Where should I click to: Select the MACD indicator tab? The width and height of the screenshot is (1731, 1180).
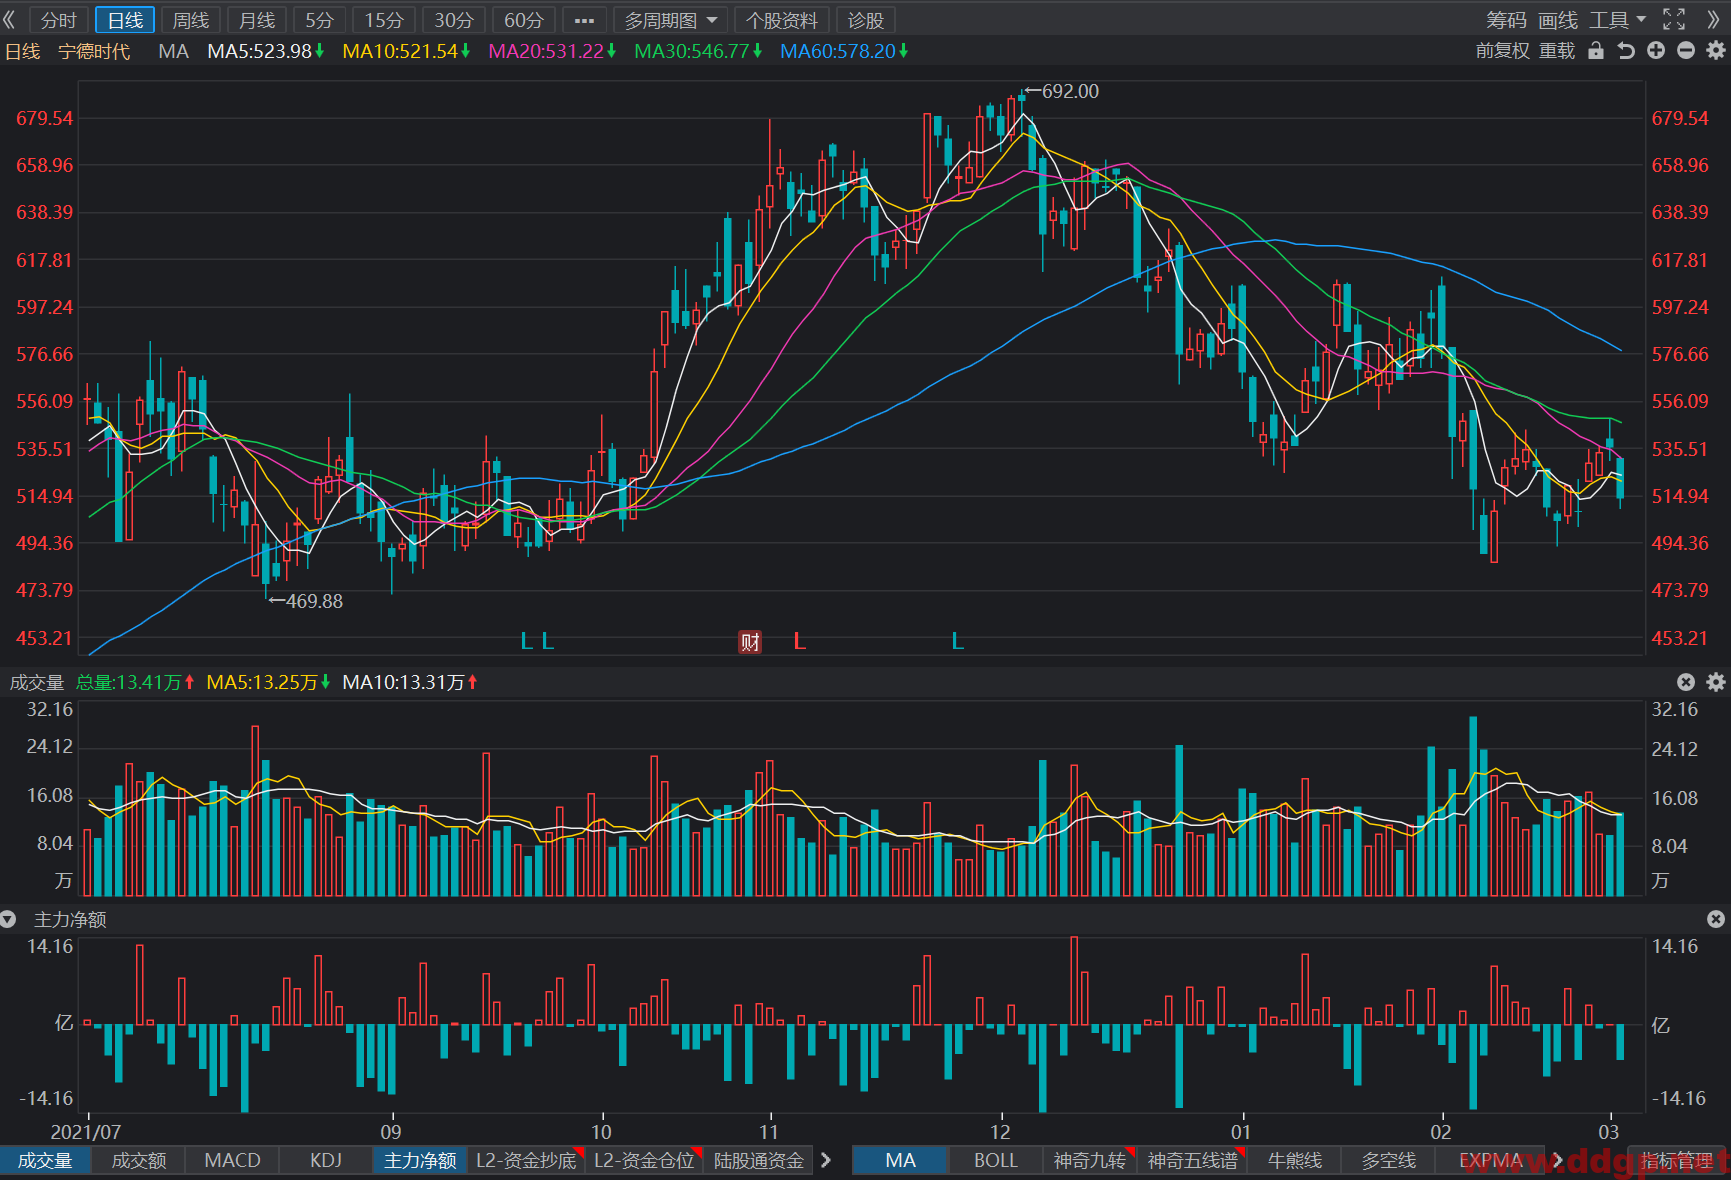(232, 1160)
